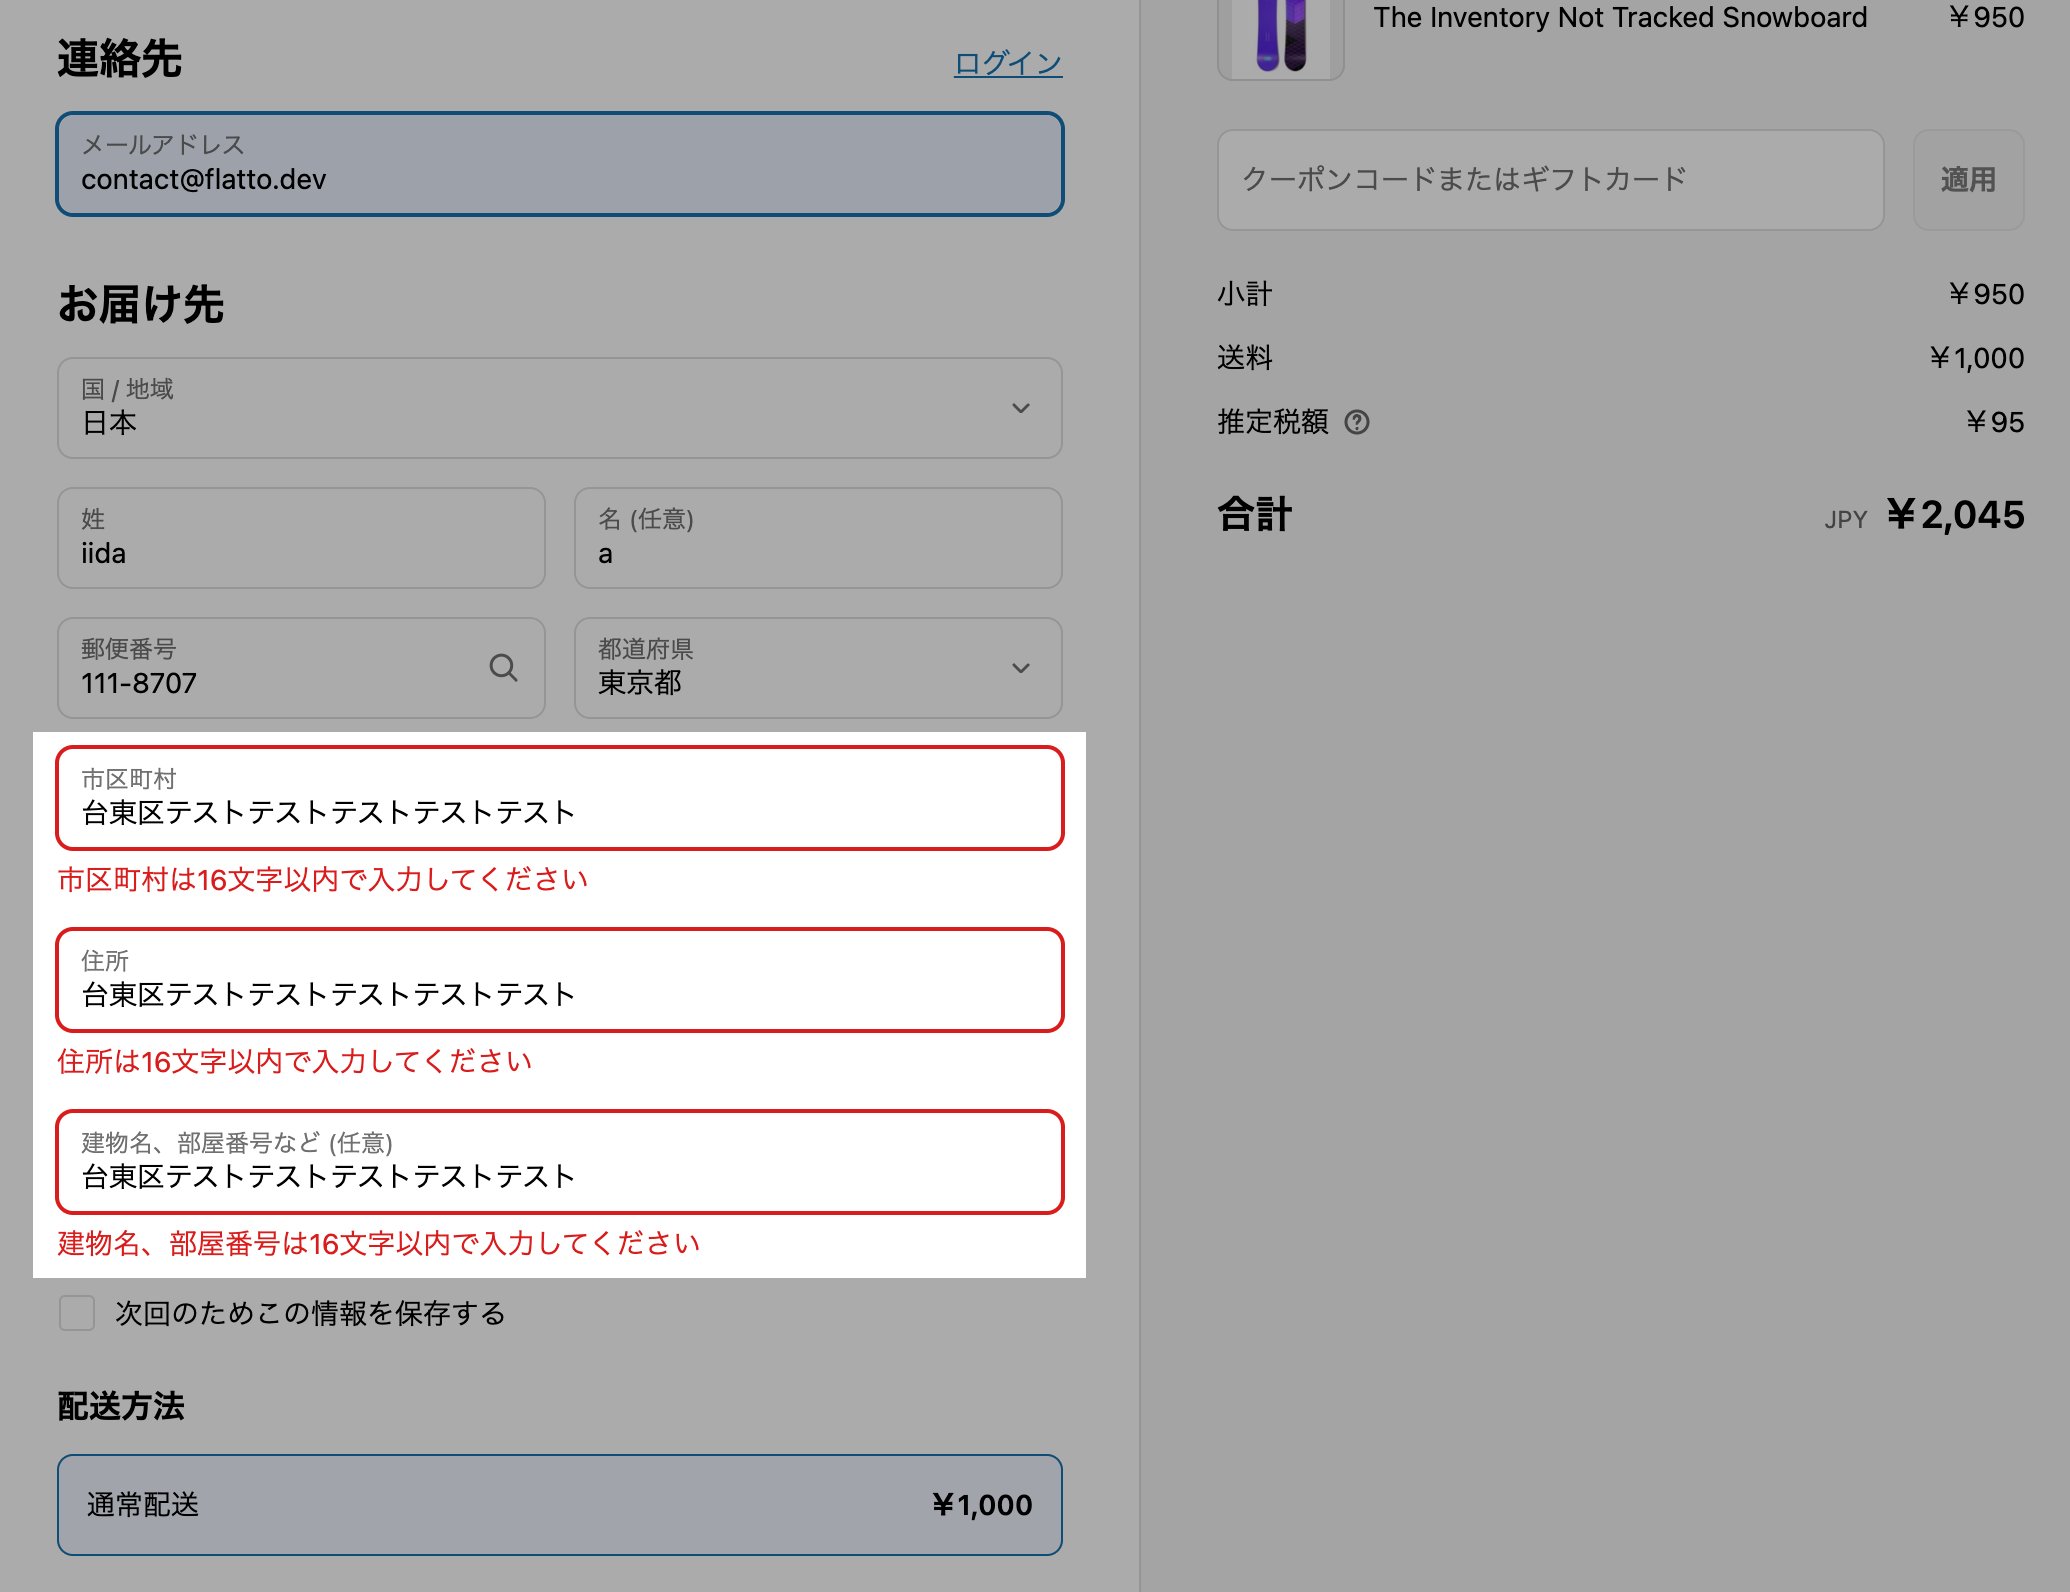Click the snowboard product thumbnail
The height and width of the screenshot is (1592, 2070).
click(x=1280, y=38)
